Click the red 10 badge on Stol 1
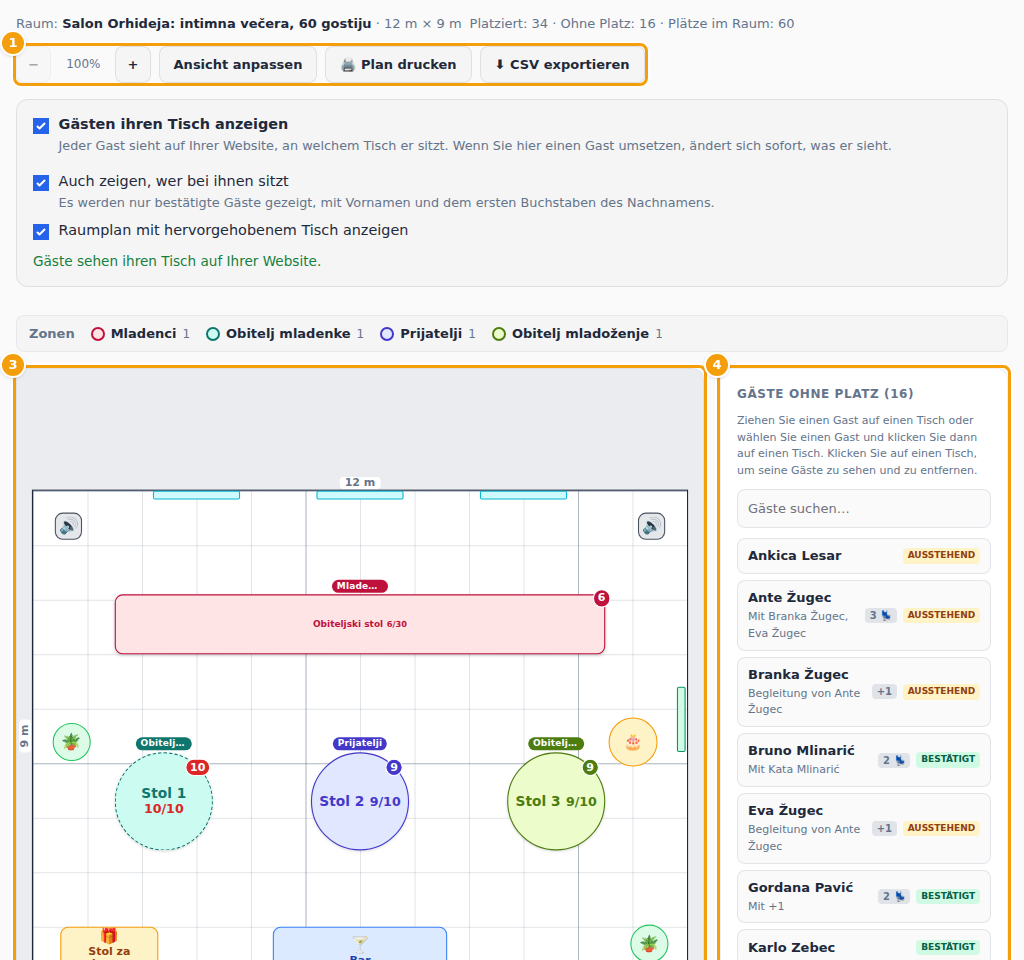 [x=198, y=767]
